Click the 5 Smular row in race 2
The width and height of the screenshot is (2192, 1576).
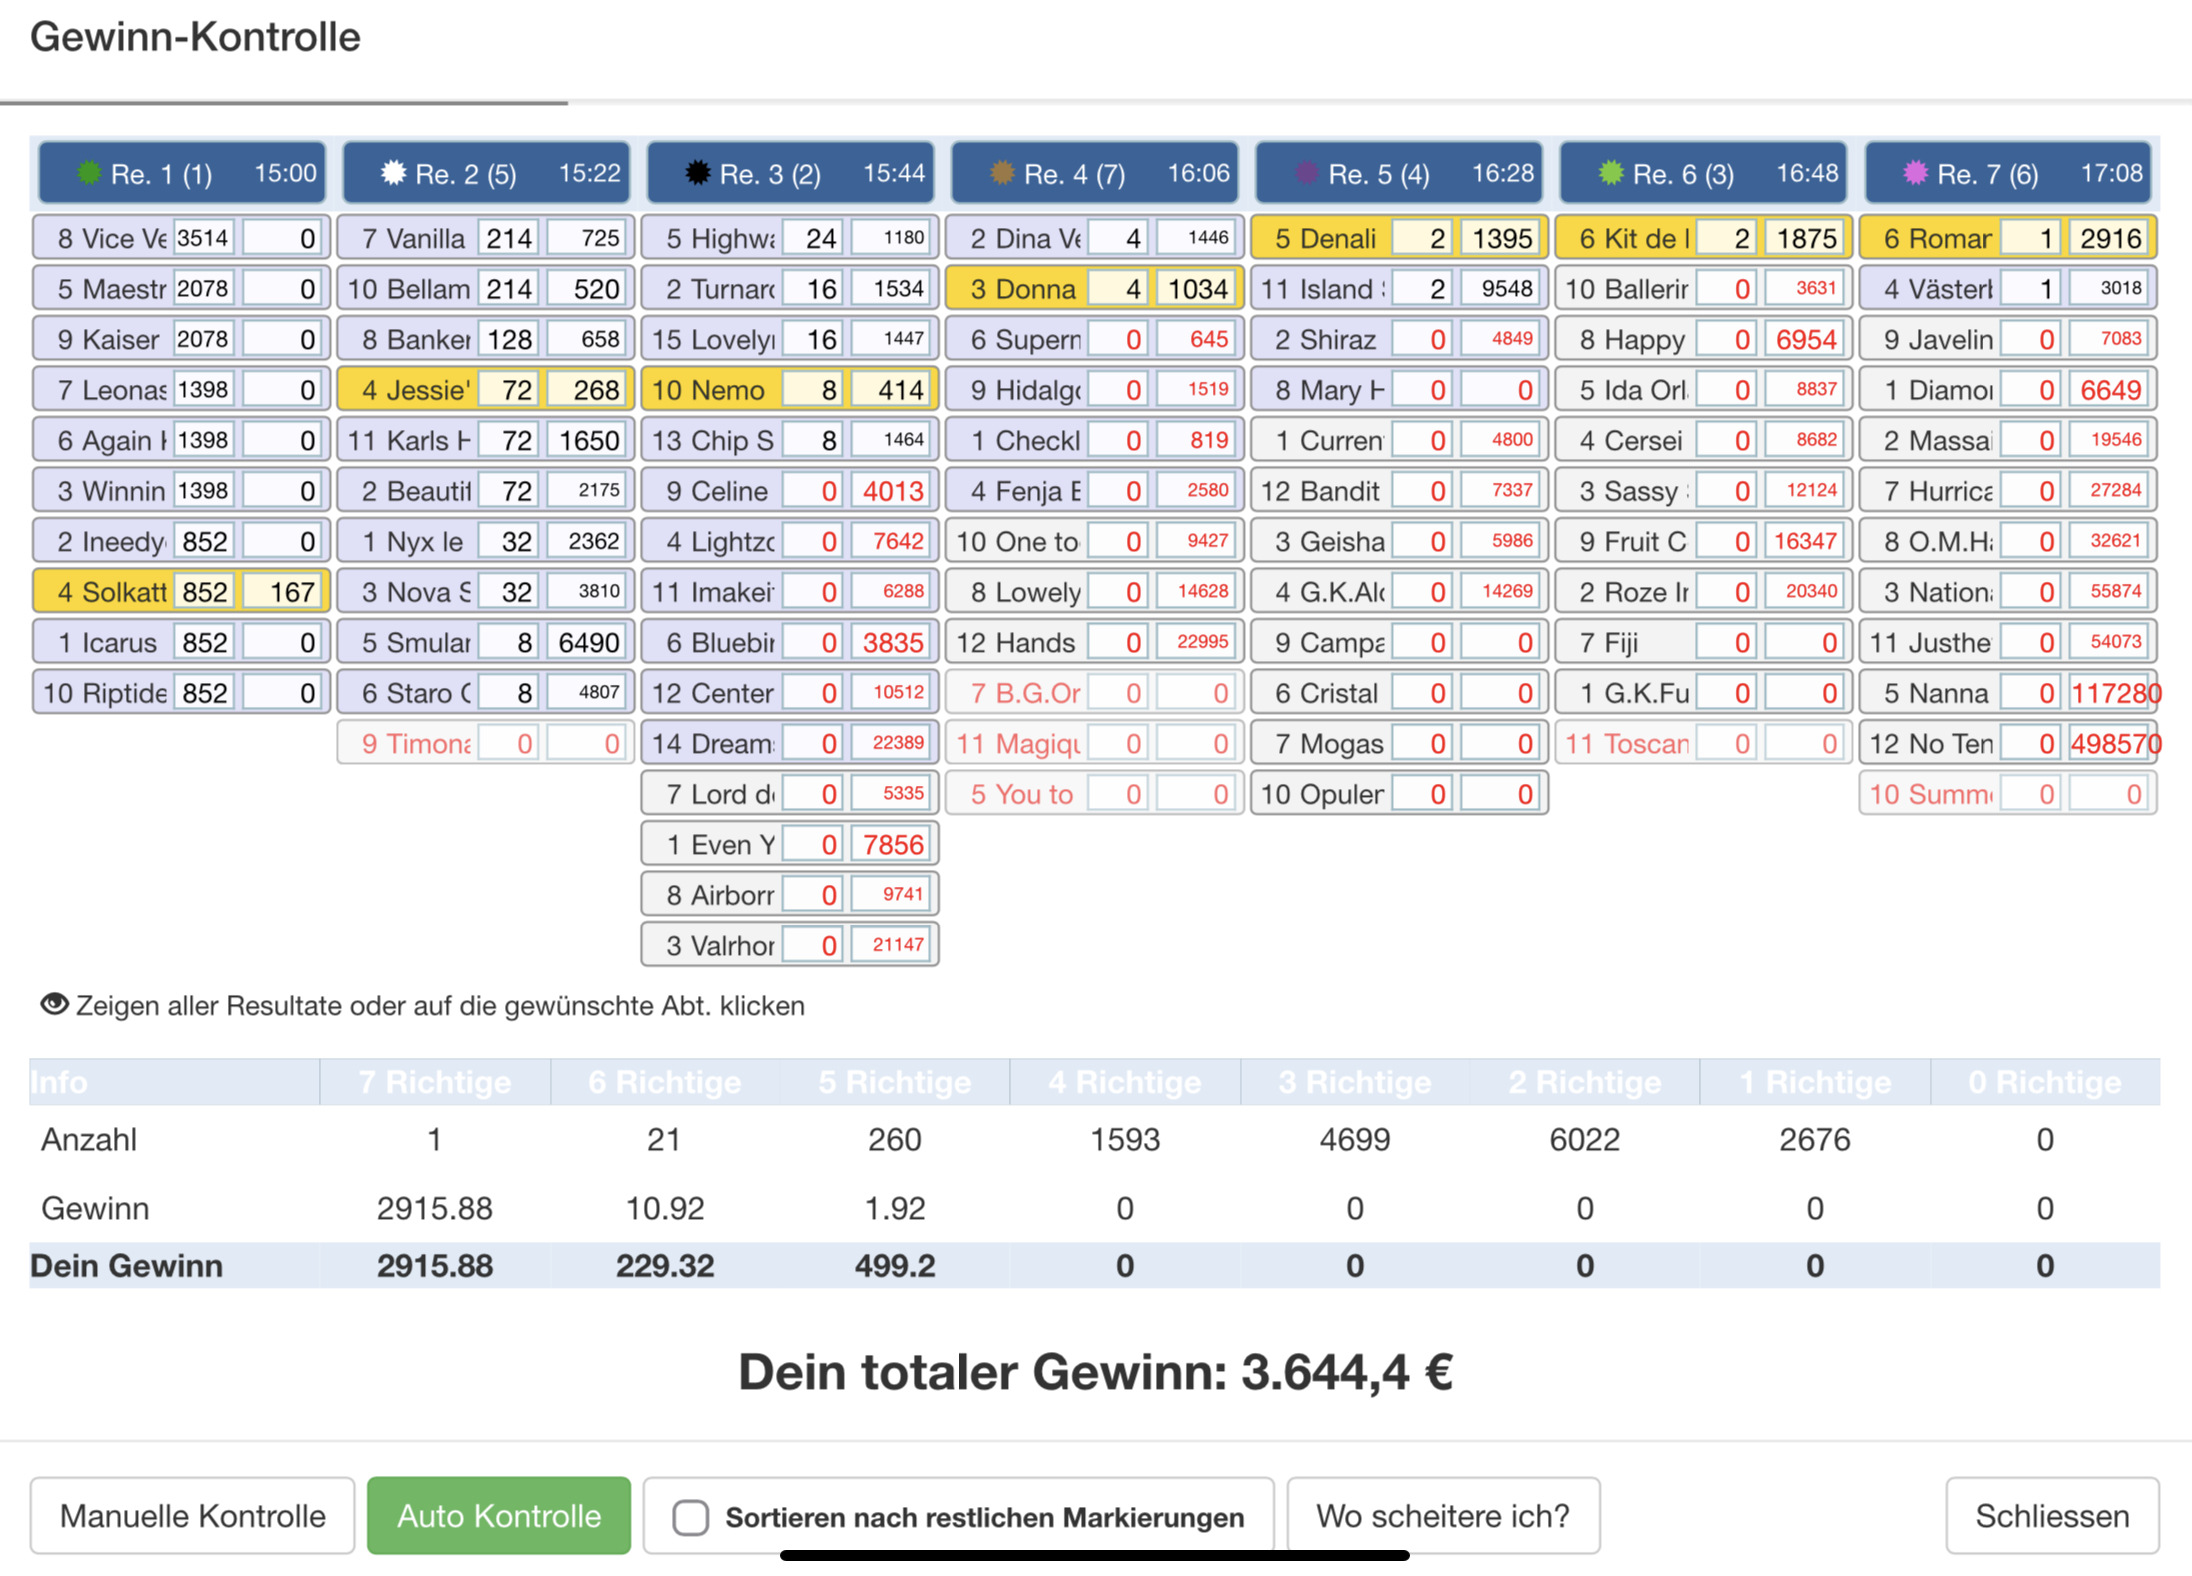click(486, 642)
